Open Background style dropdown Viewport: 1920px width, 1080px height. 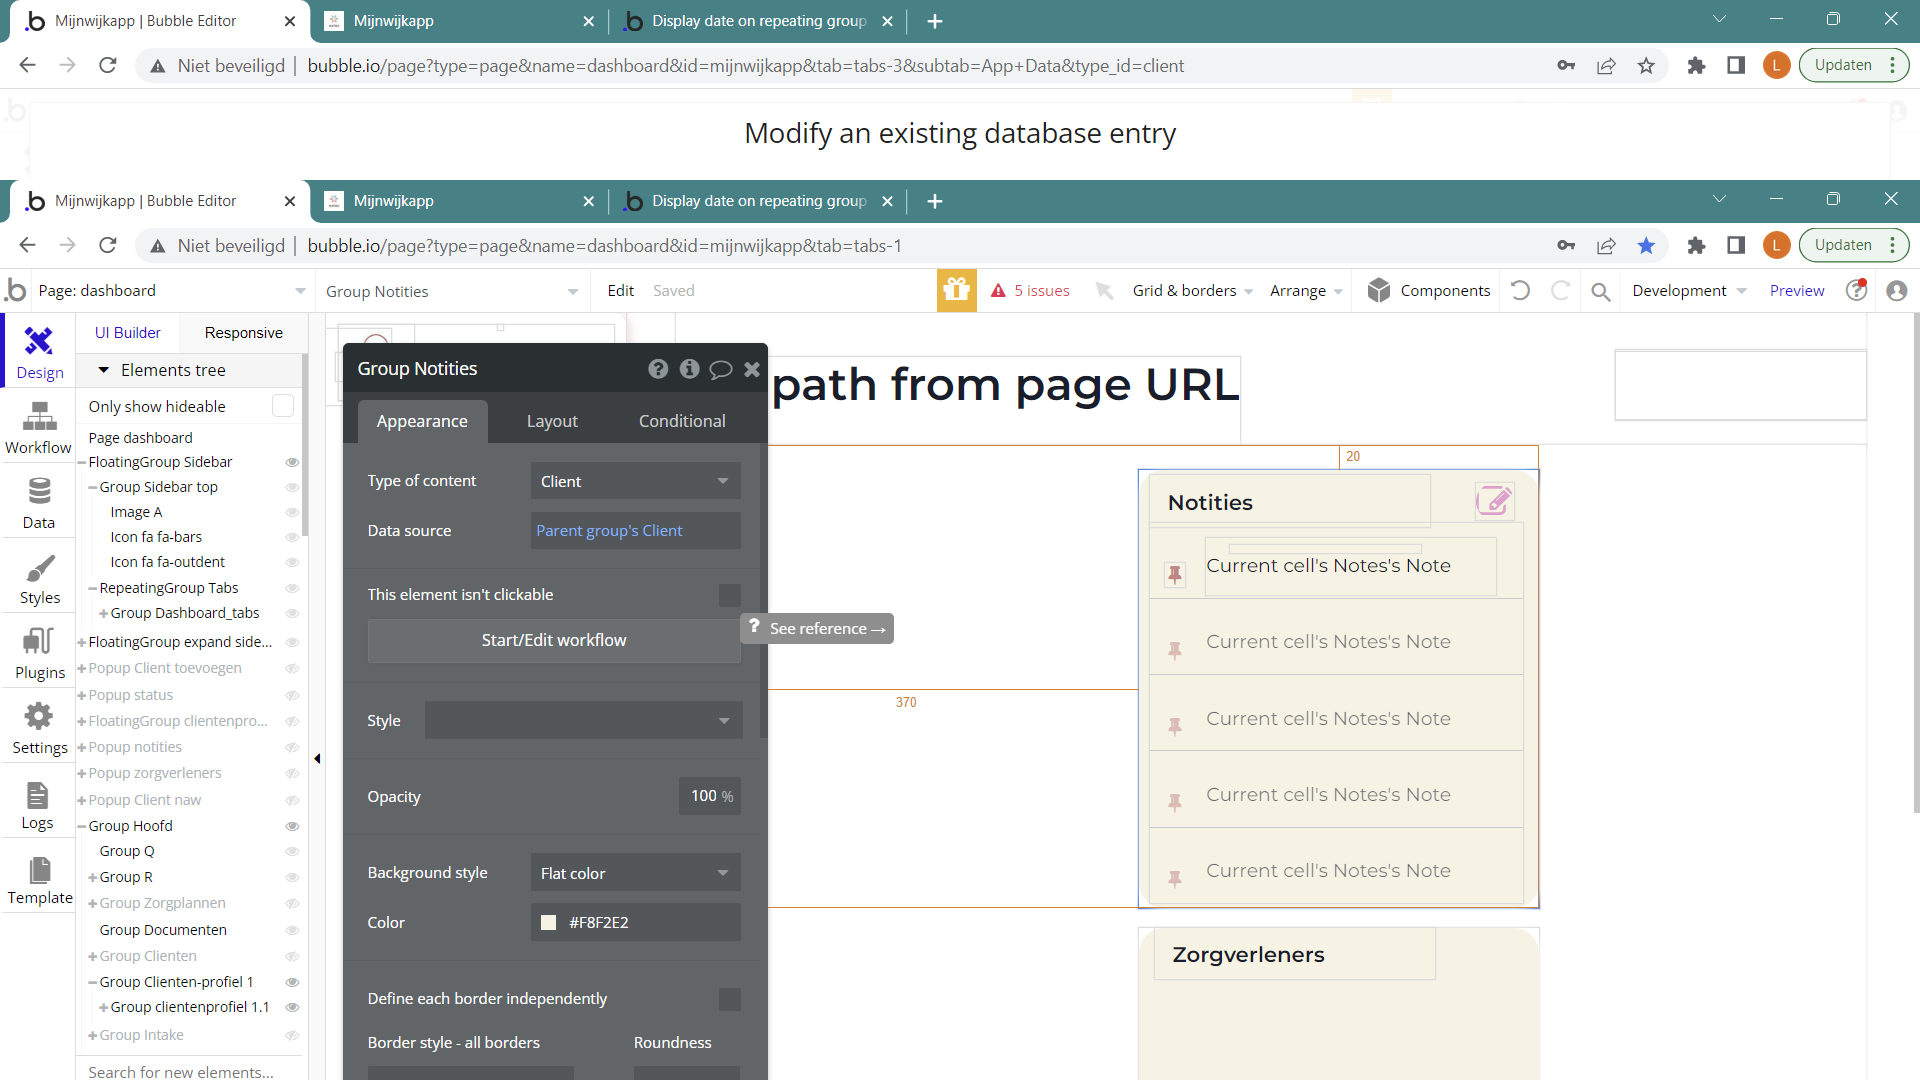click(x=635, y=873)
